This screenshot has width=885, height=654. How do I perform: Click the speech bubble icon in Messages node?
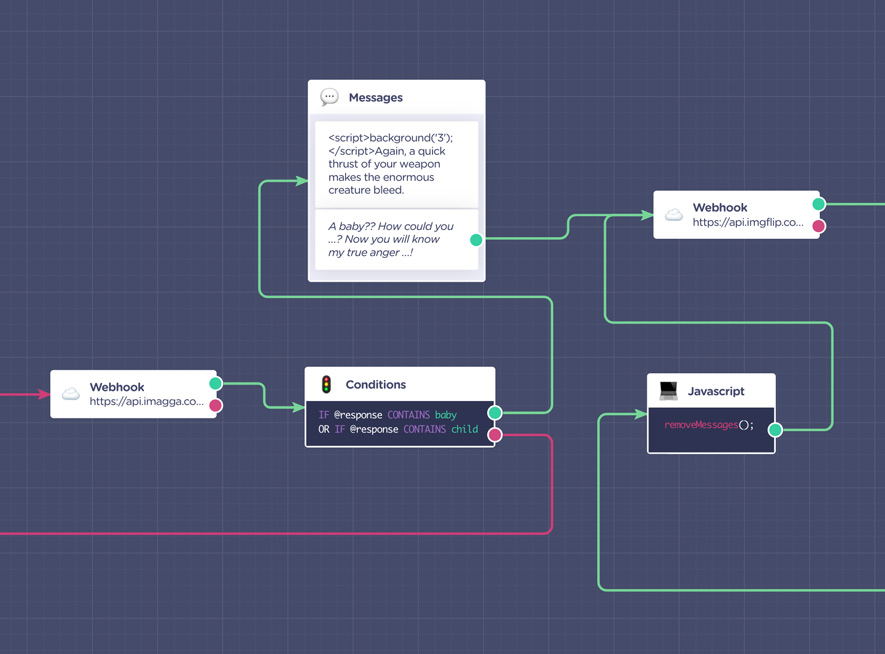point(329,97)
